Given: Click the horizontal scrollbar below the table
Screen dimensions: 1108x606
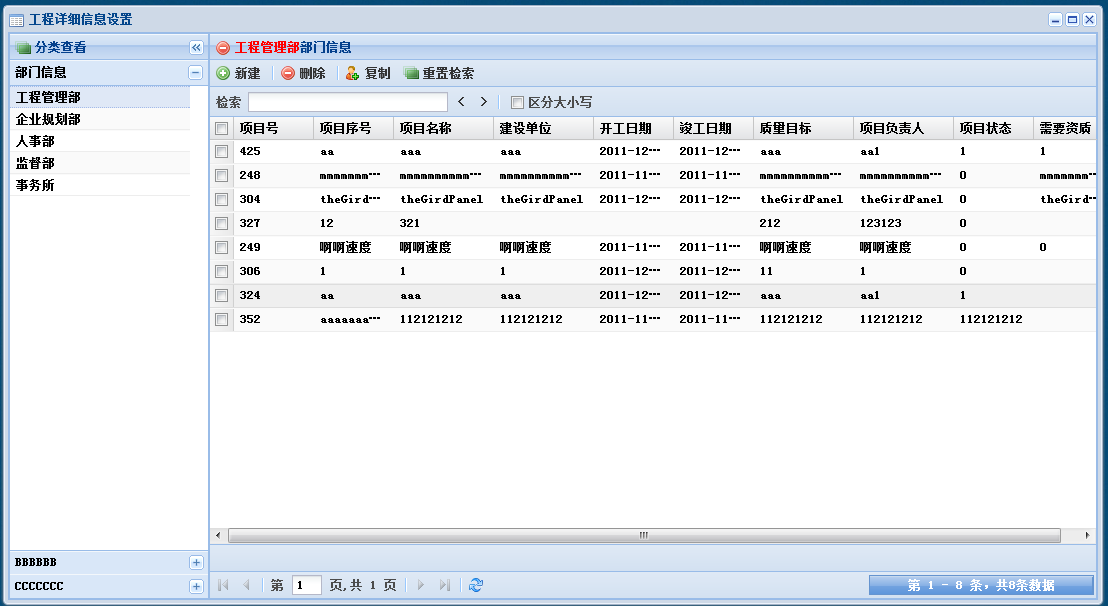Looking at the screenshot, I should click(x=645, y=535).
